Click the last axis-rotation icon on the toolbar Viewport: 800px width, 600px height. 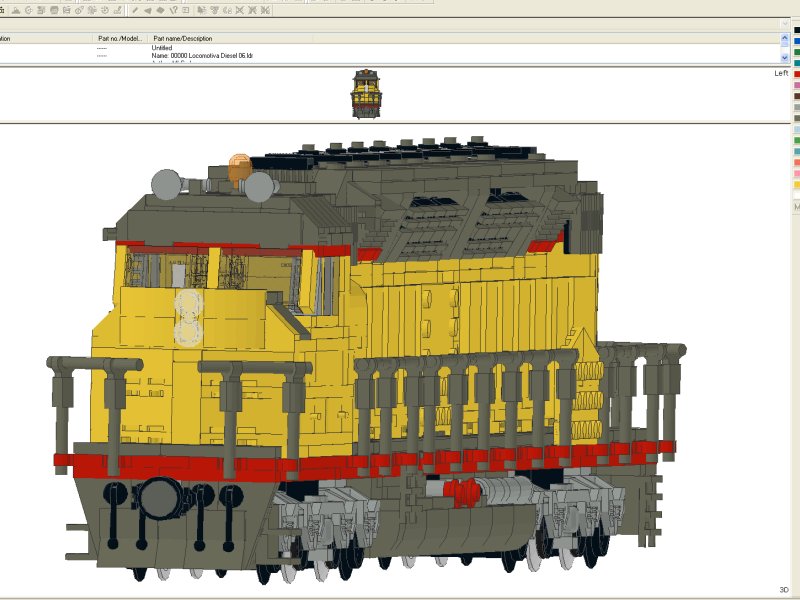(264, 11)
